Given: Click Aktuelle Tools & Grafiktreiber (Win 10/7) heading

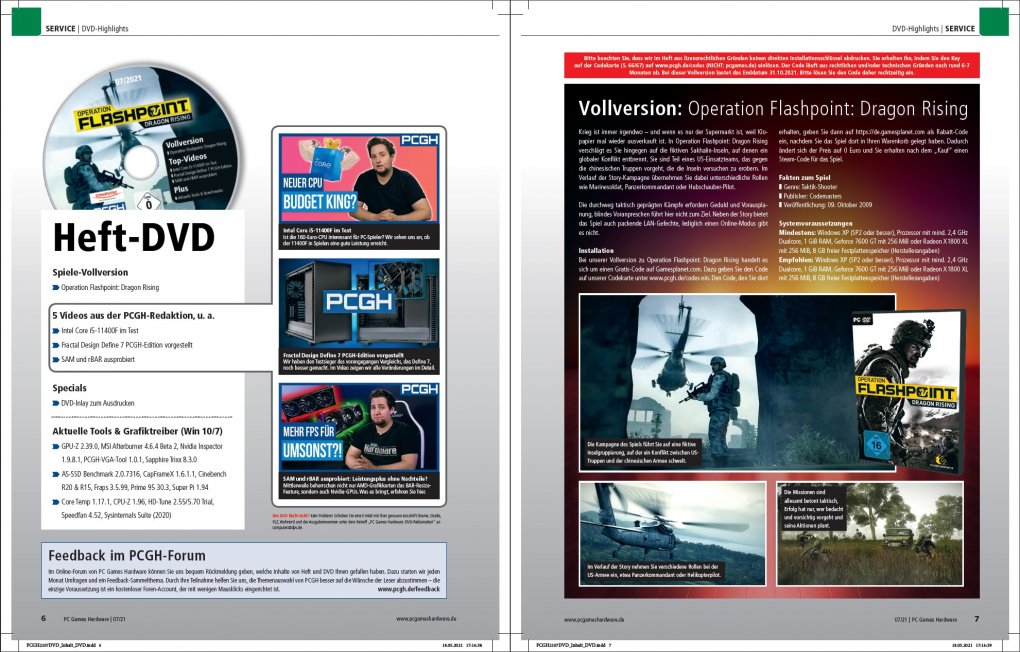Looking at the screenshot, I should tap(137, 431).
